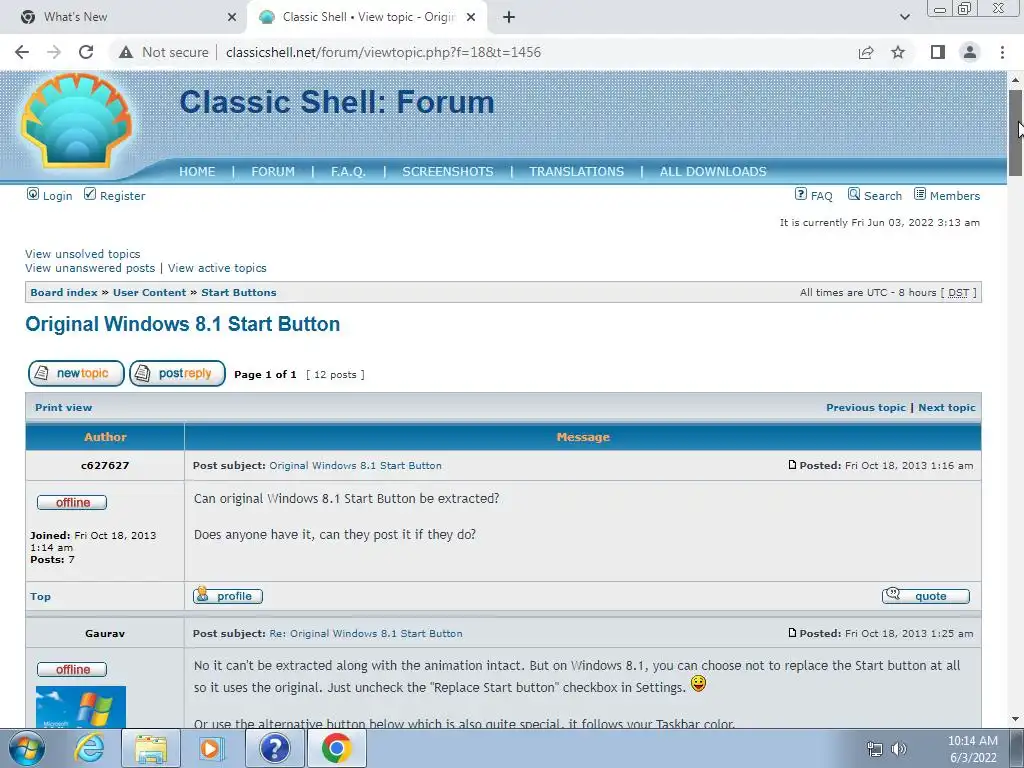Open the taskbar clock showing 10:14 AM
1024x768 pixels.
pyautogui.click(x=972, y=749)
